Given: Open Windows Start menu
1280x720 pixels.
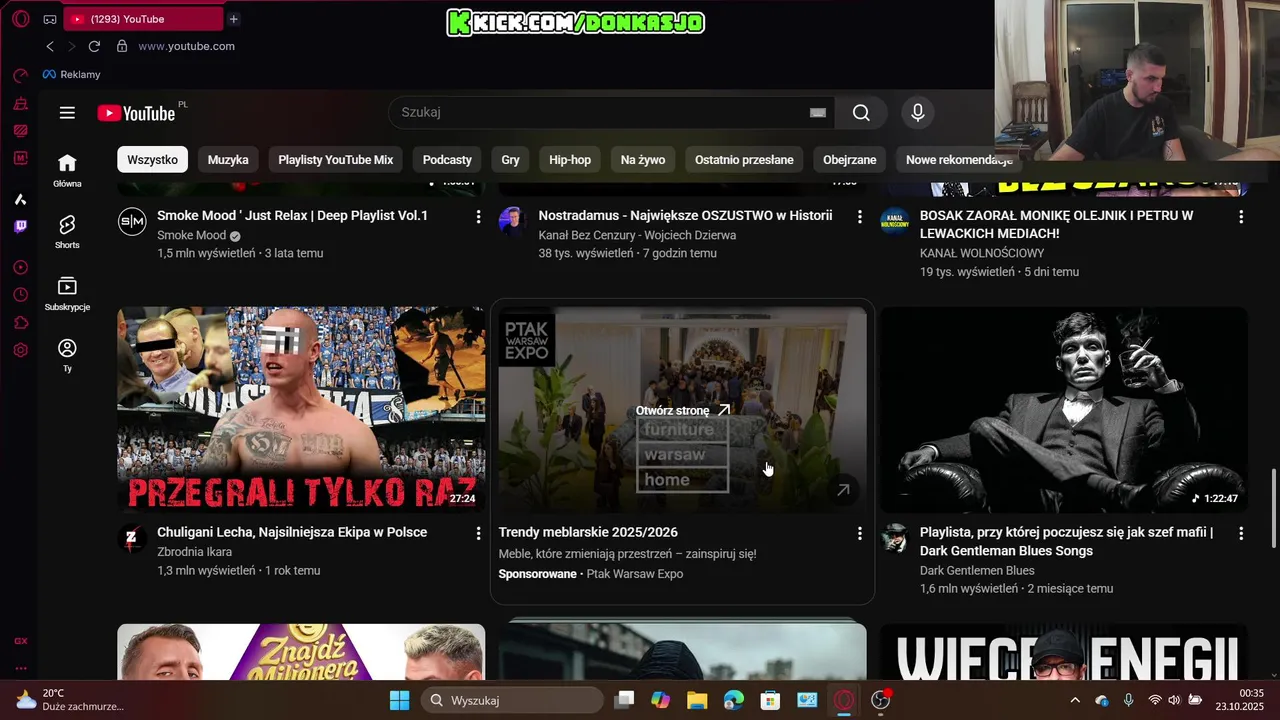Looking at the screenshot, I should pyautogui.click(x=399, y=700).
